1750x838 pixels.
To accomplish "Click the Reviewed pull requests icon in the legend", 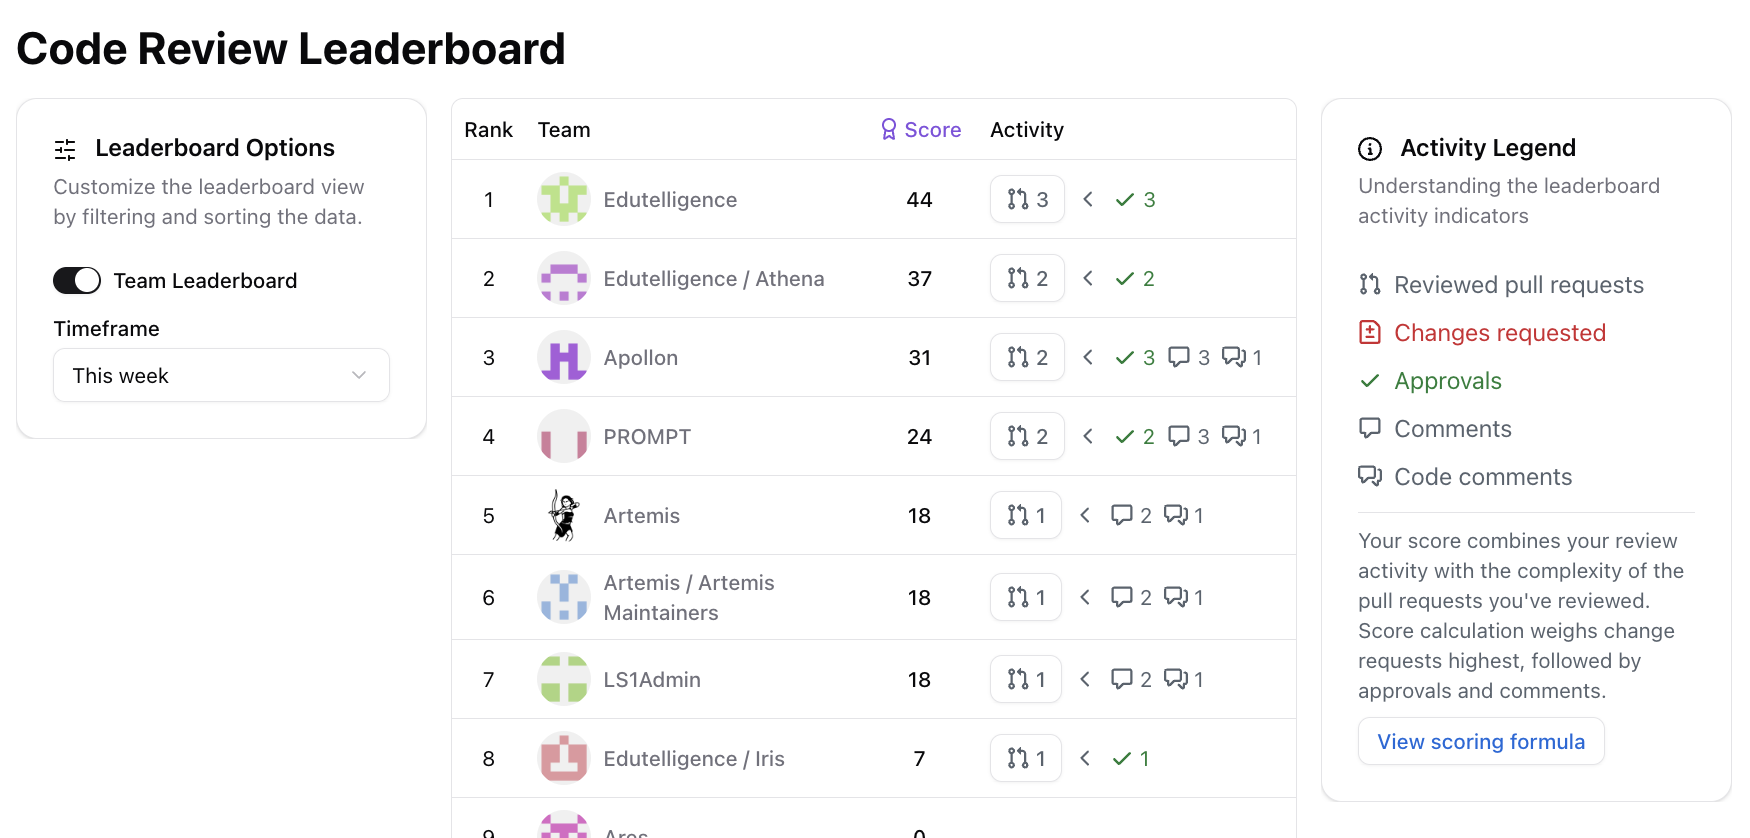I will pos(1369,284).
